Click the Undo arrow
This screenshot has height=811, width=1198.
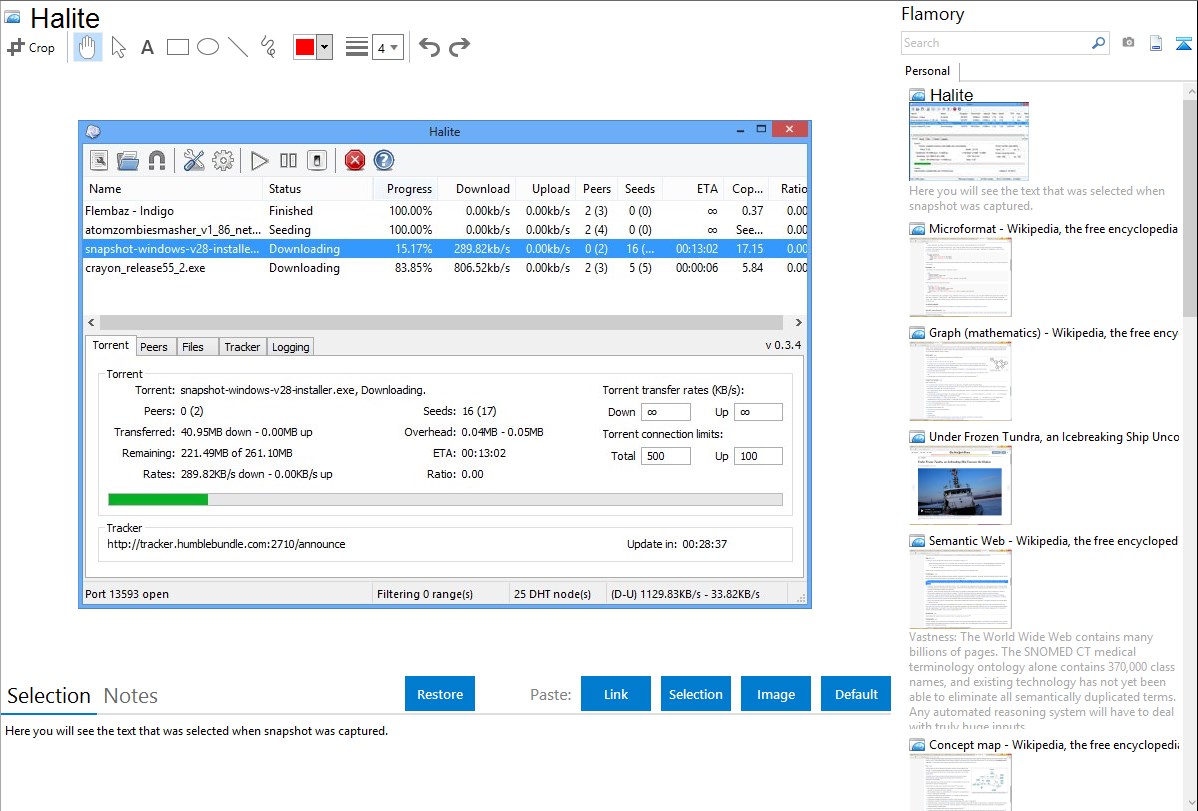click(429, 47)
